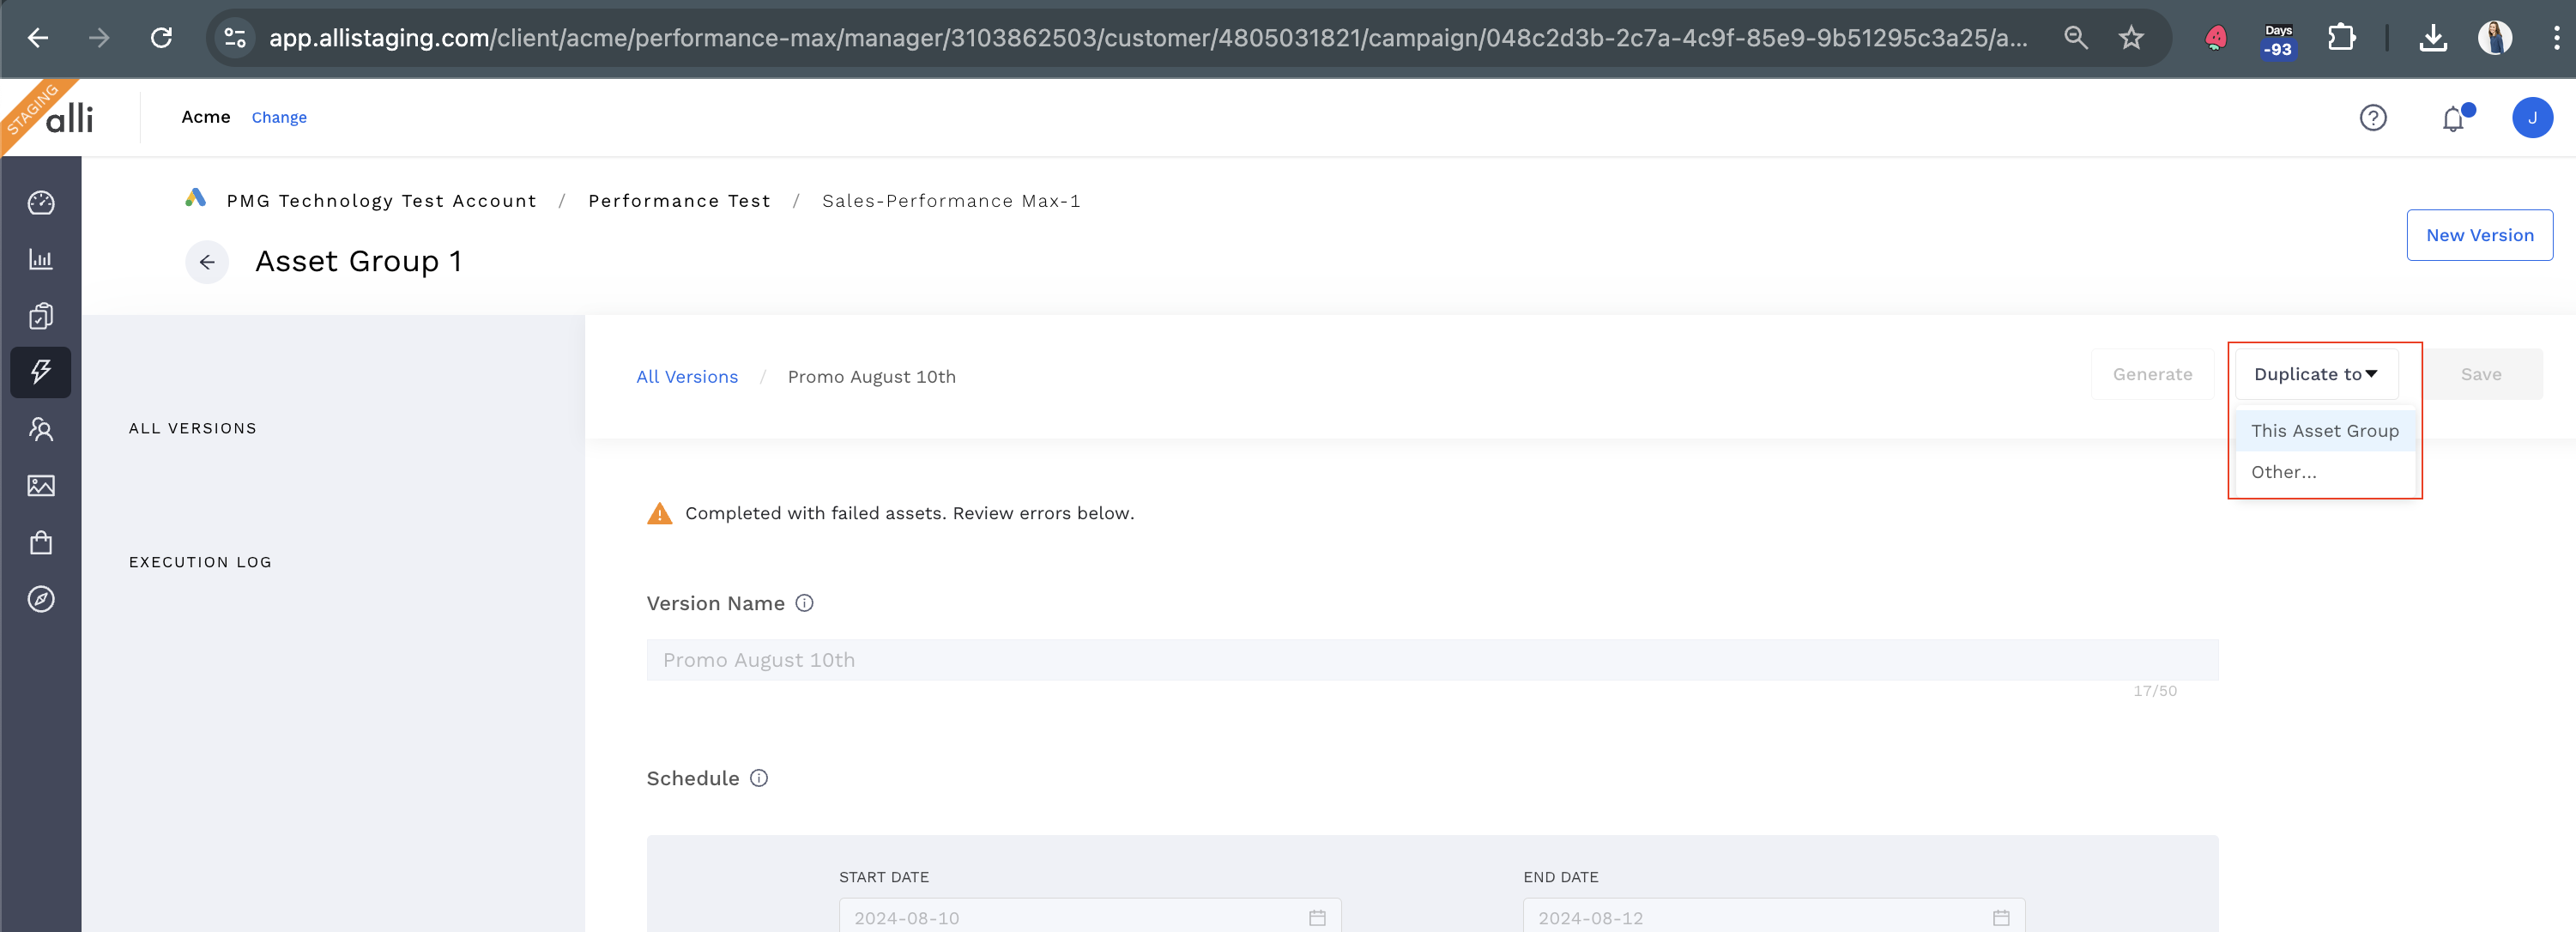Screen dimensions: 2576x932
Task: Select the lightning bolt sidebar icon
Action: pos(41,372)
